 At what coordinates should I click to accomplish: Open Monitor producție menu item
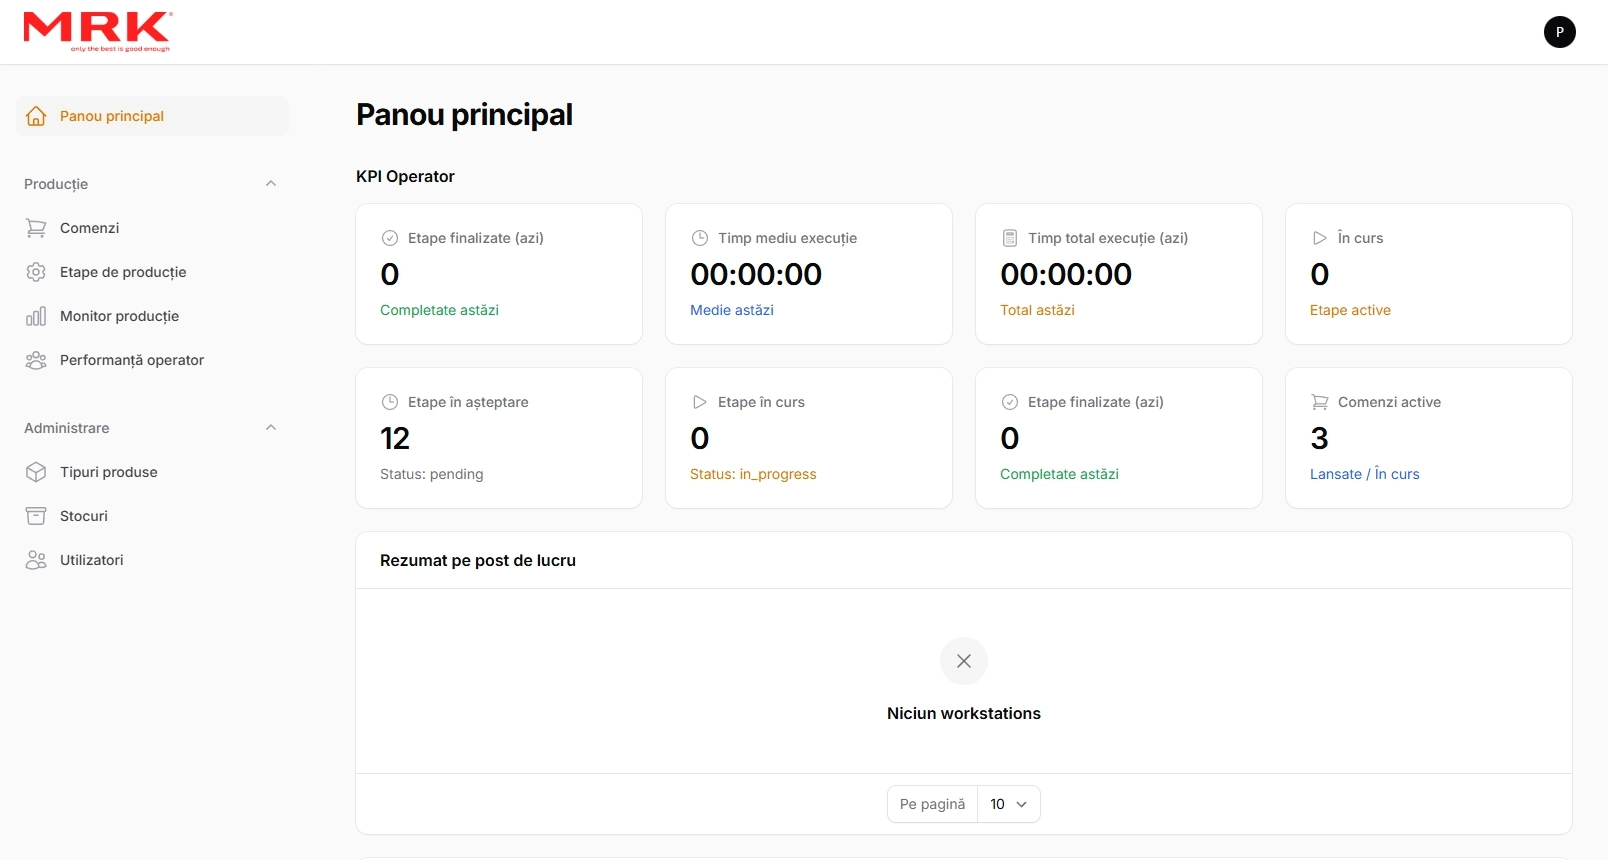click(x=119, y=316)
